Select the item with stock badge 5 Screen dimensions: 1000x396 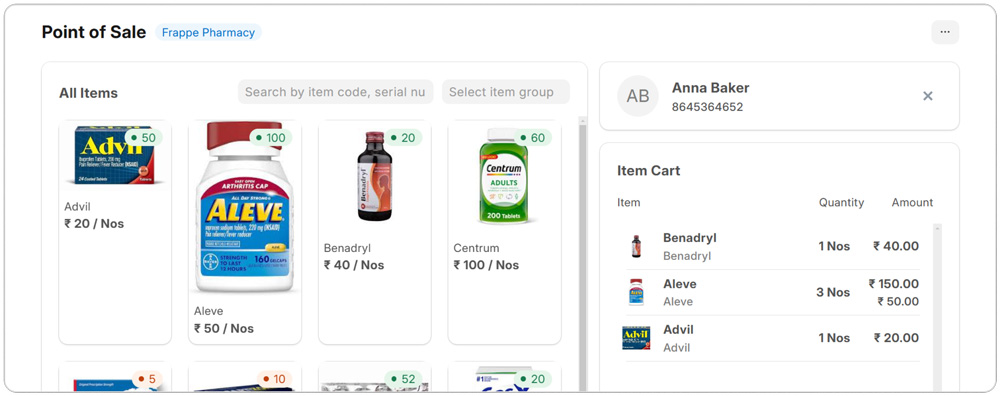(x=115, y=377)
